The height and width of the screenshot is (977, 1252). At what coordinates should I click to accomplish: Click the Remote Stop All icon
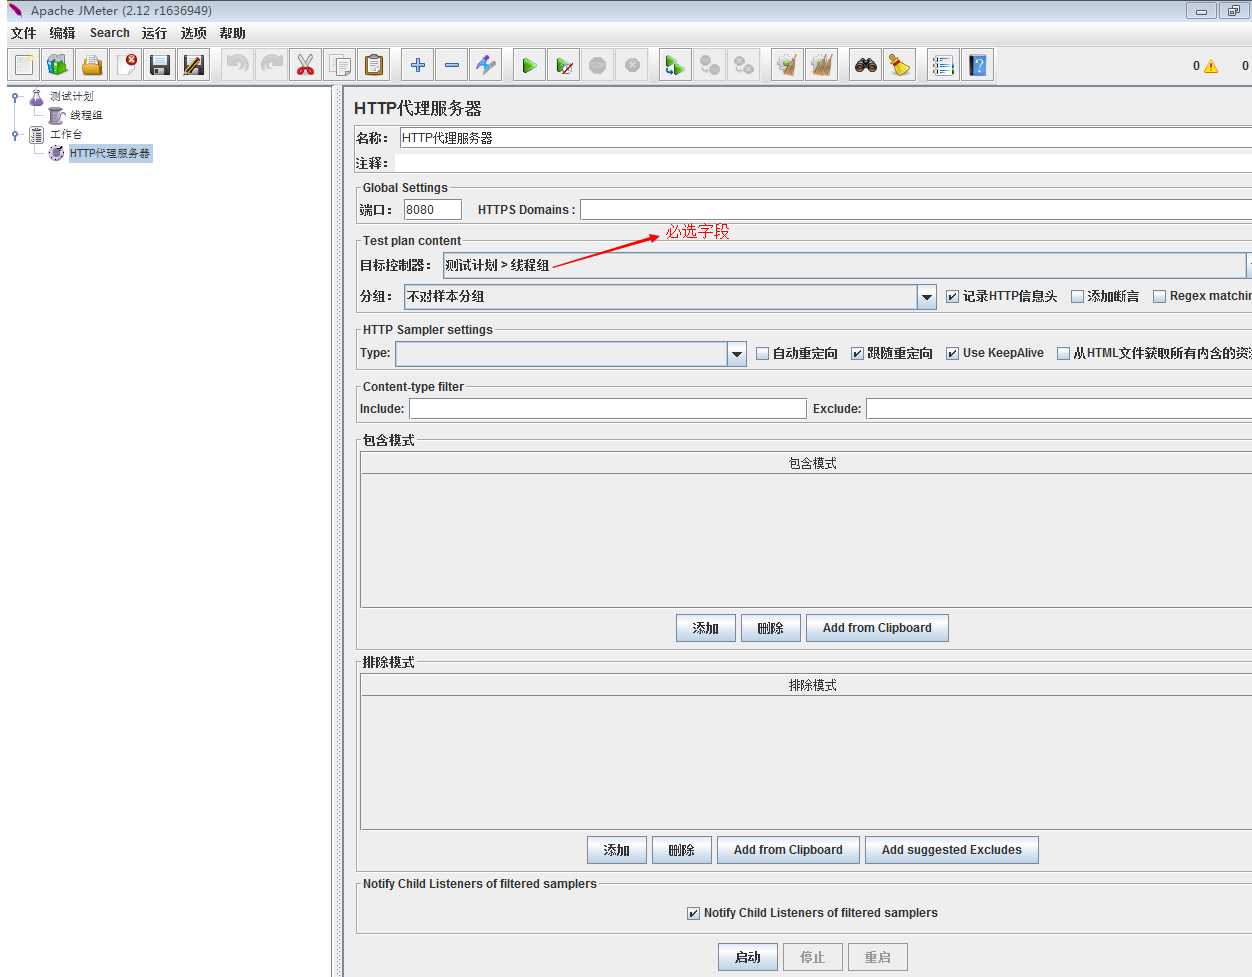click(x=710, y=65)
